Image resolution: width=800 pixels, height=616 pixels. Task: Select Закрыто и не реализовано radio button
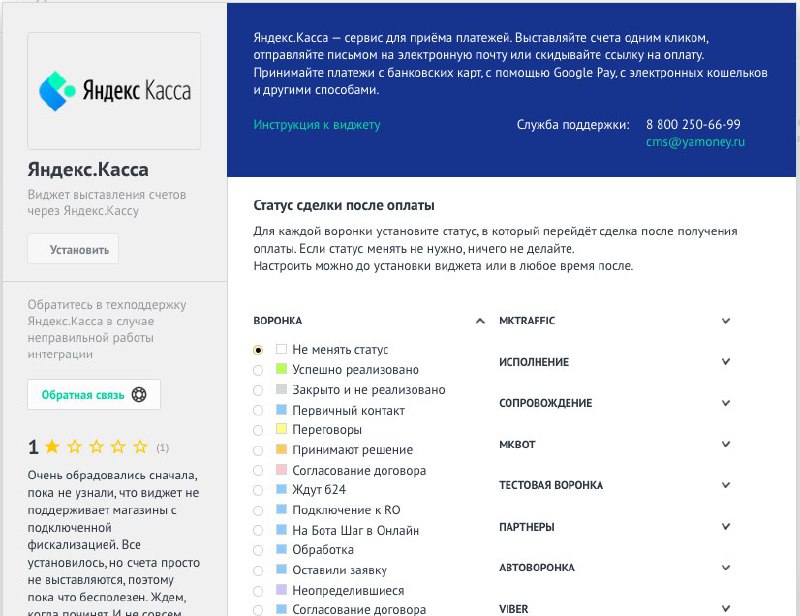pos(258,390)
